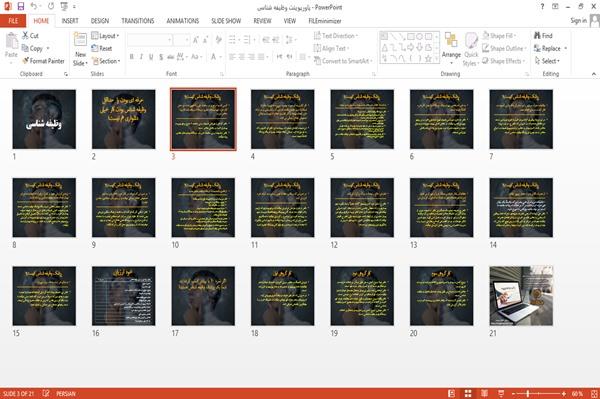The width and height of the screenshot is (600, 399).
Task: Toggle Italic formatting
Action: point(141,57)
